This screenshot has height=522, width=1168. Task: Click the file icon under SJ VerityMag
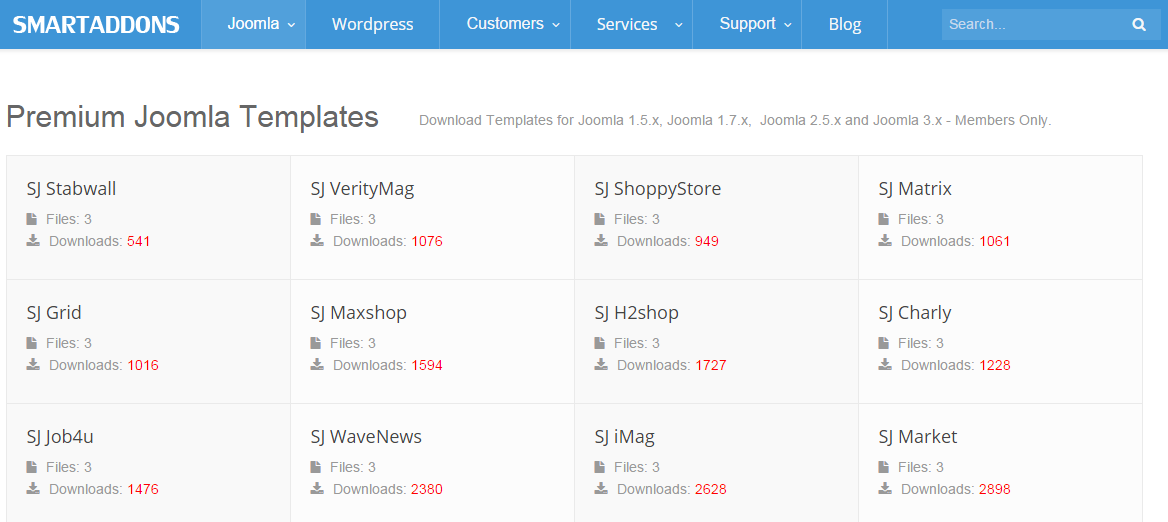pyautogui.click(x=315, y=219)
